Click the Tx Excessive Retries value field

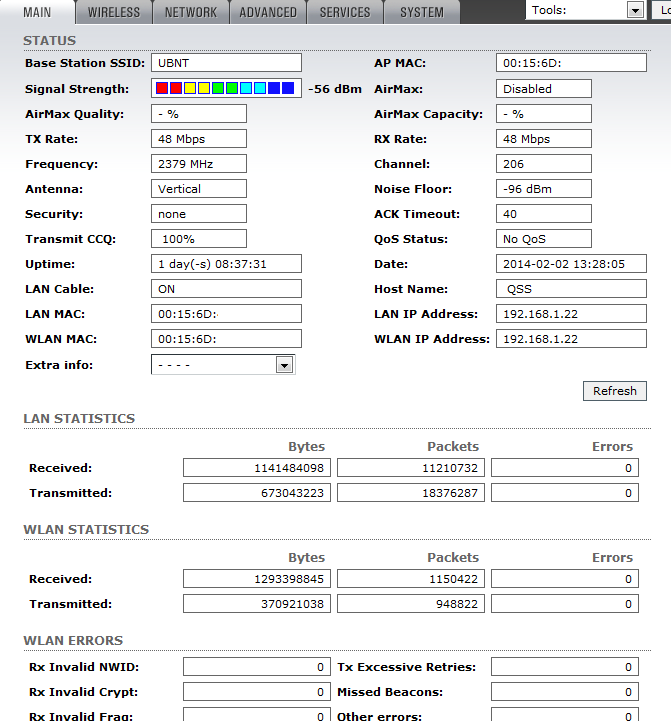(565, 666)
